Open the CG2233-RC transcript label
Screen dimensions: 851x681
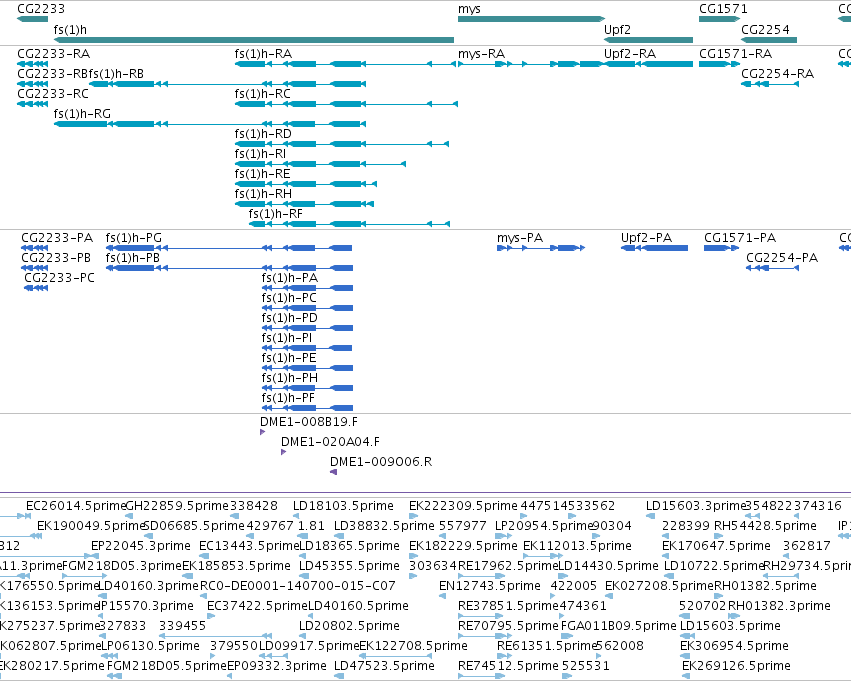(x=53, y=94)
